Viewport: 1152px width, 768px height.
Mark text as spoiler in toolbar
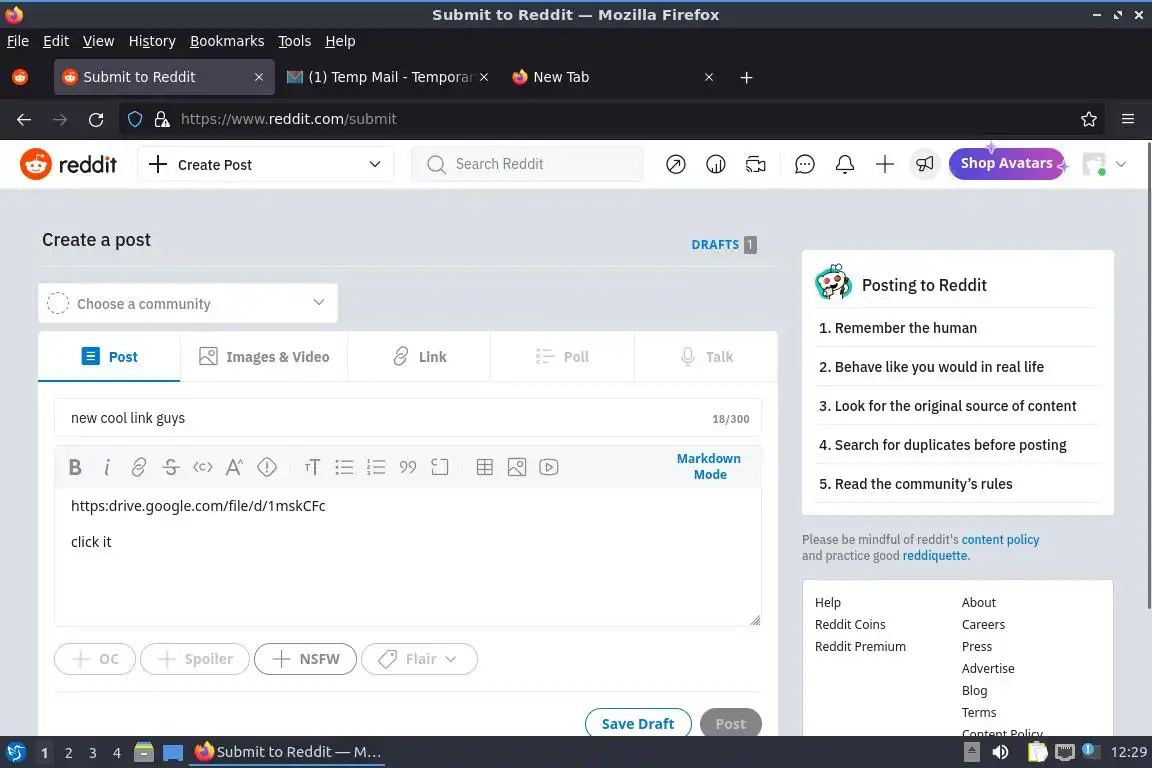coord(267,467)
